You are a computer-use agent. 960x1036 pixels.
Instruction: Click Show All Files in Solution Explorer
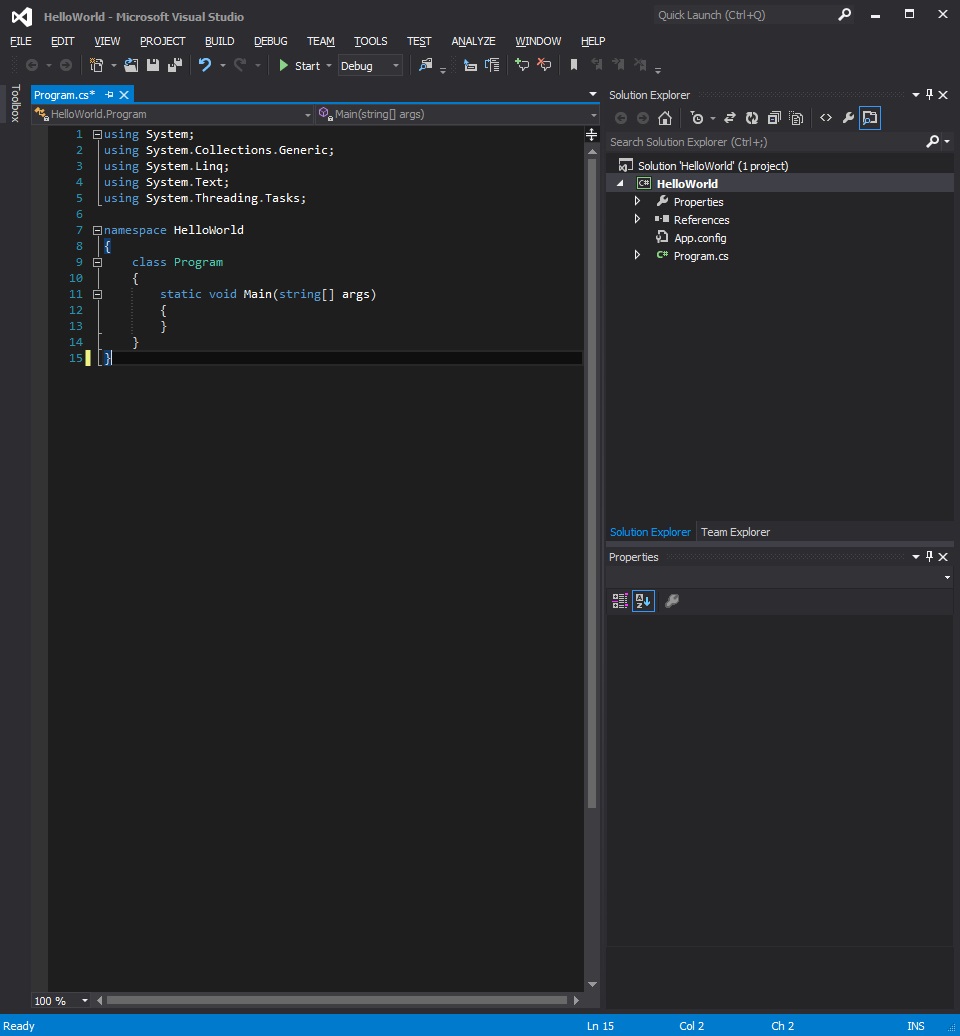[796, 118]
